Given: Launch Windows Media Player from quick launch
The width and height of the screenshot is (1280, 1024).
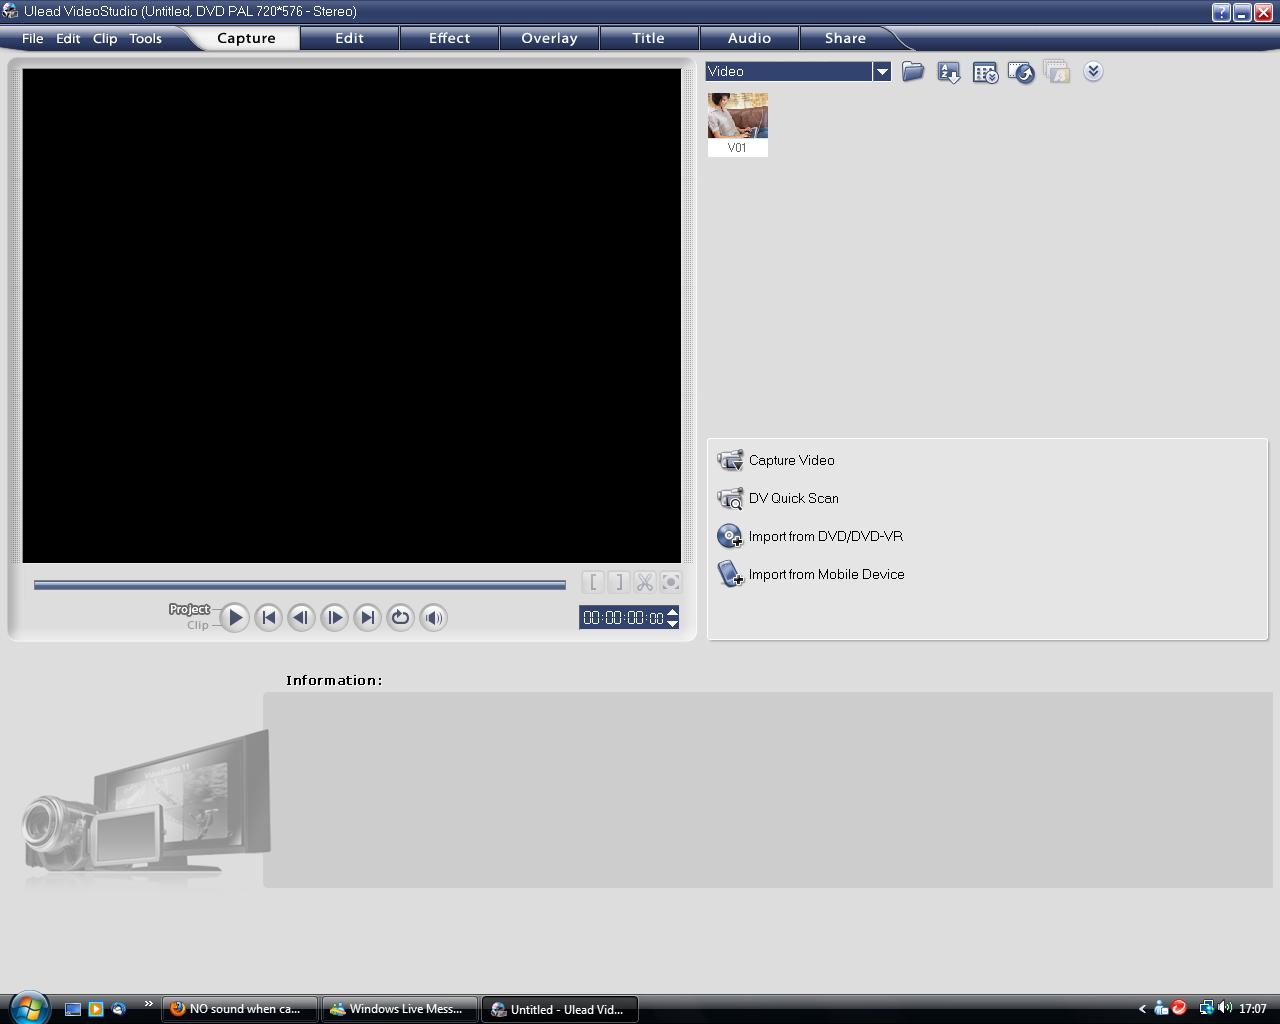Looking at the screenshot, I should click(96, 1009).
